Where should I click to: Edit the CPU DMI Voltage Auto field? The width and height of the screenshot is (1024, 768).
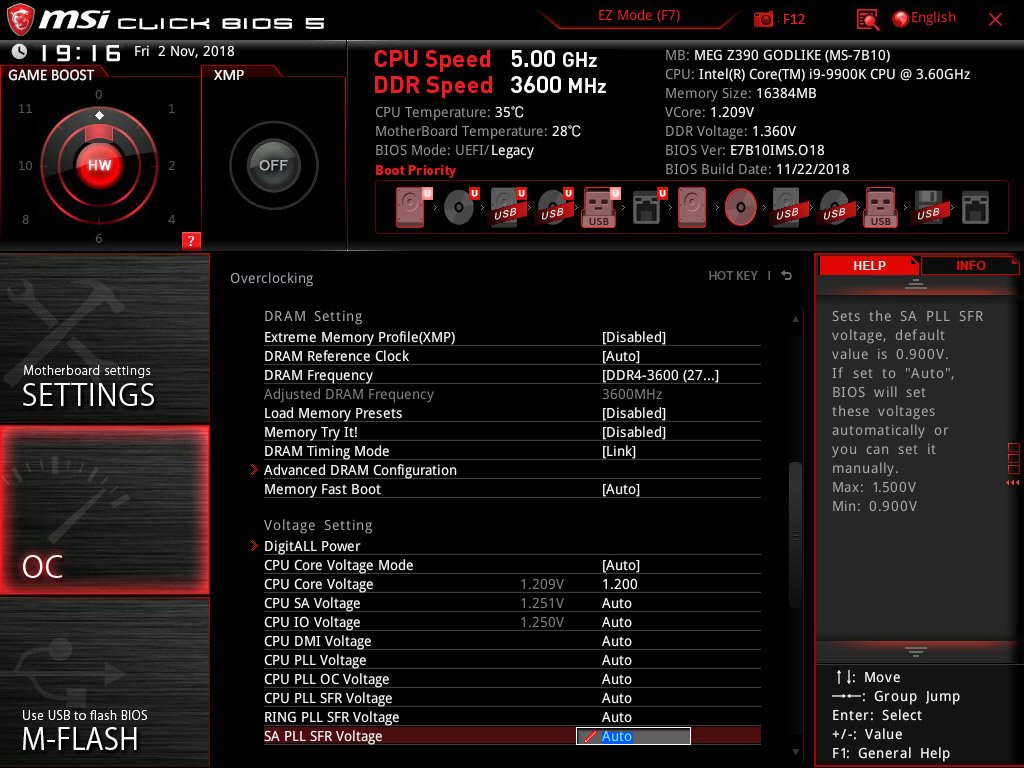616,641
